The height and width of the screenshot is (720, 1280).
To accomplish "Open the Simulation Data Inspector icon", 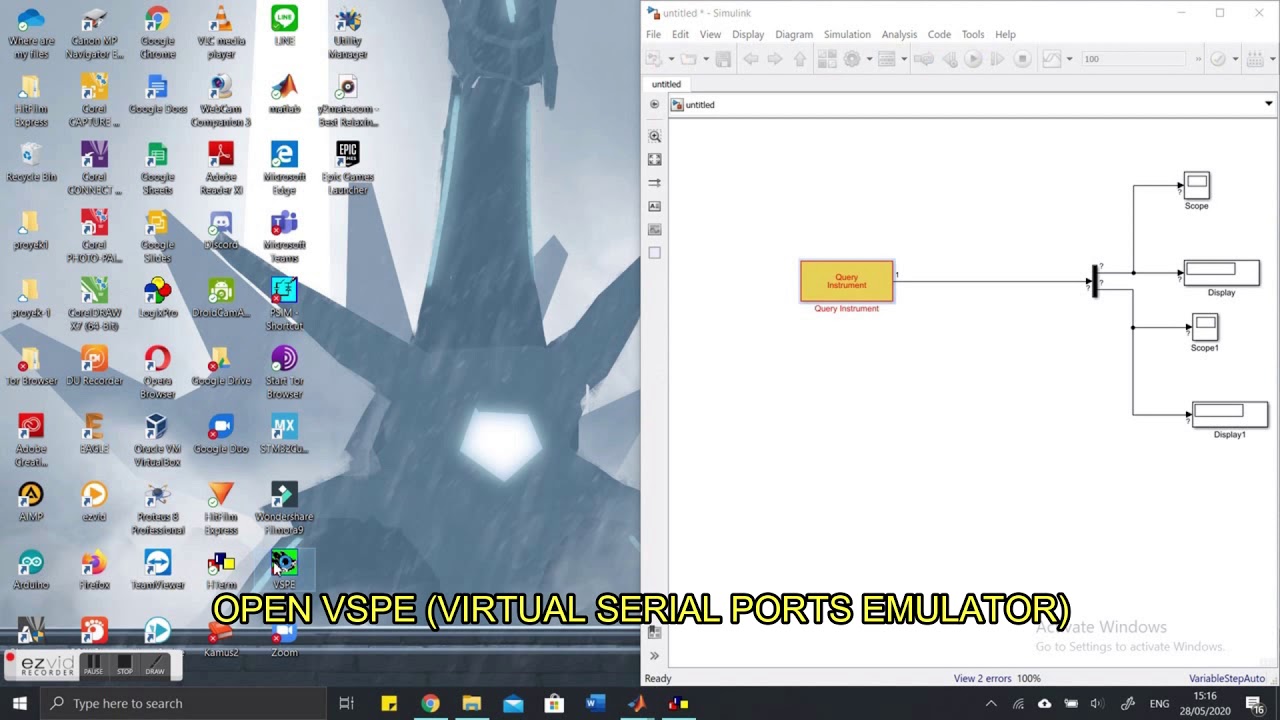I will click(1051, 59).
